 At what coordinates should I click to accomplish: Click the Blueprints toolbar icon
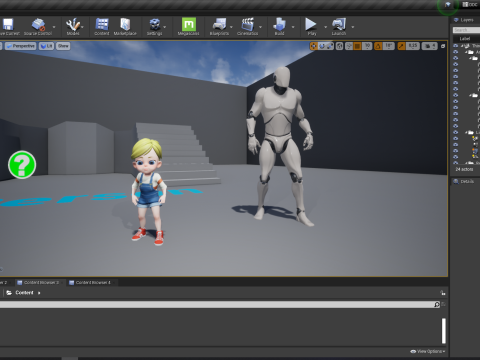(219, 24)
